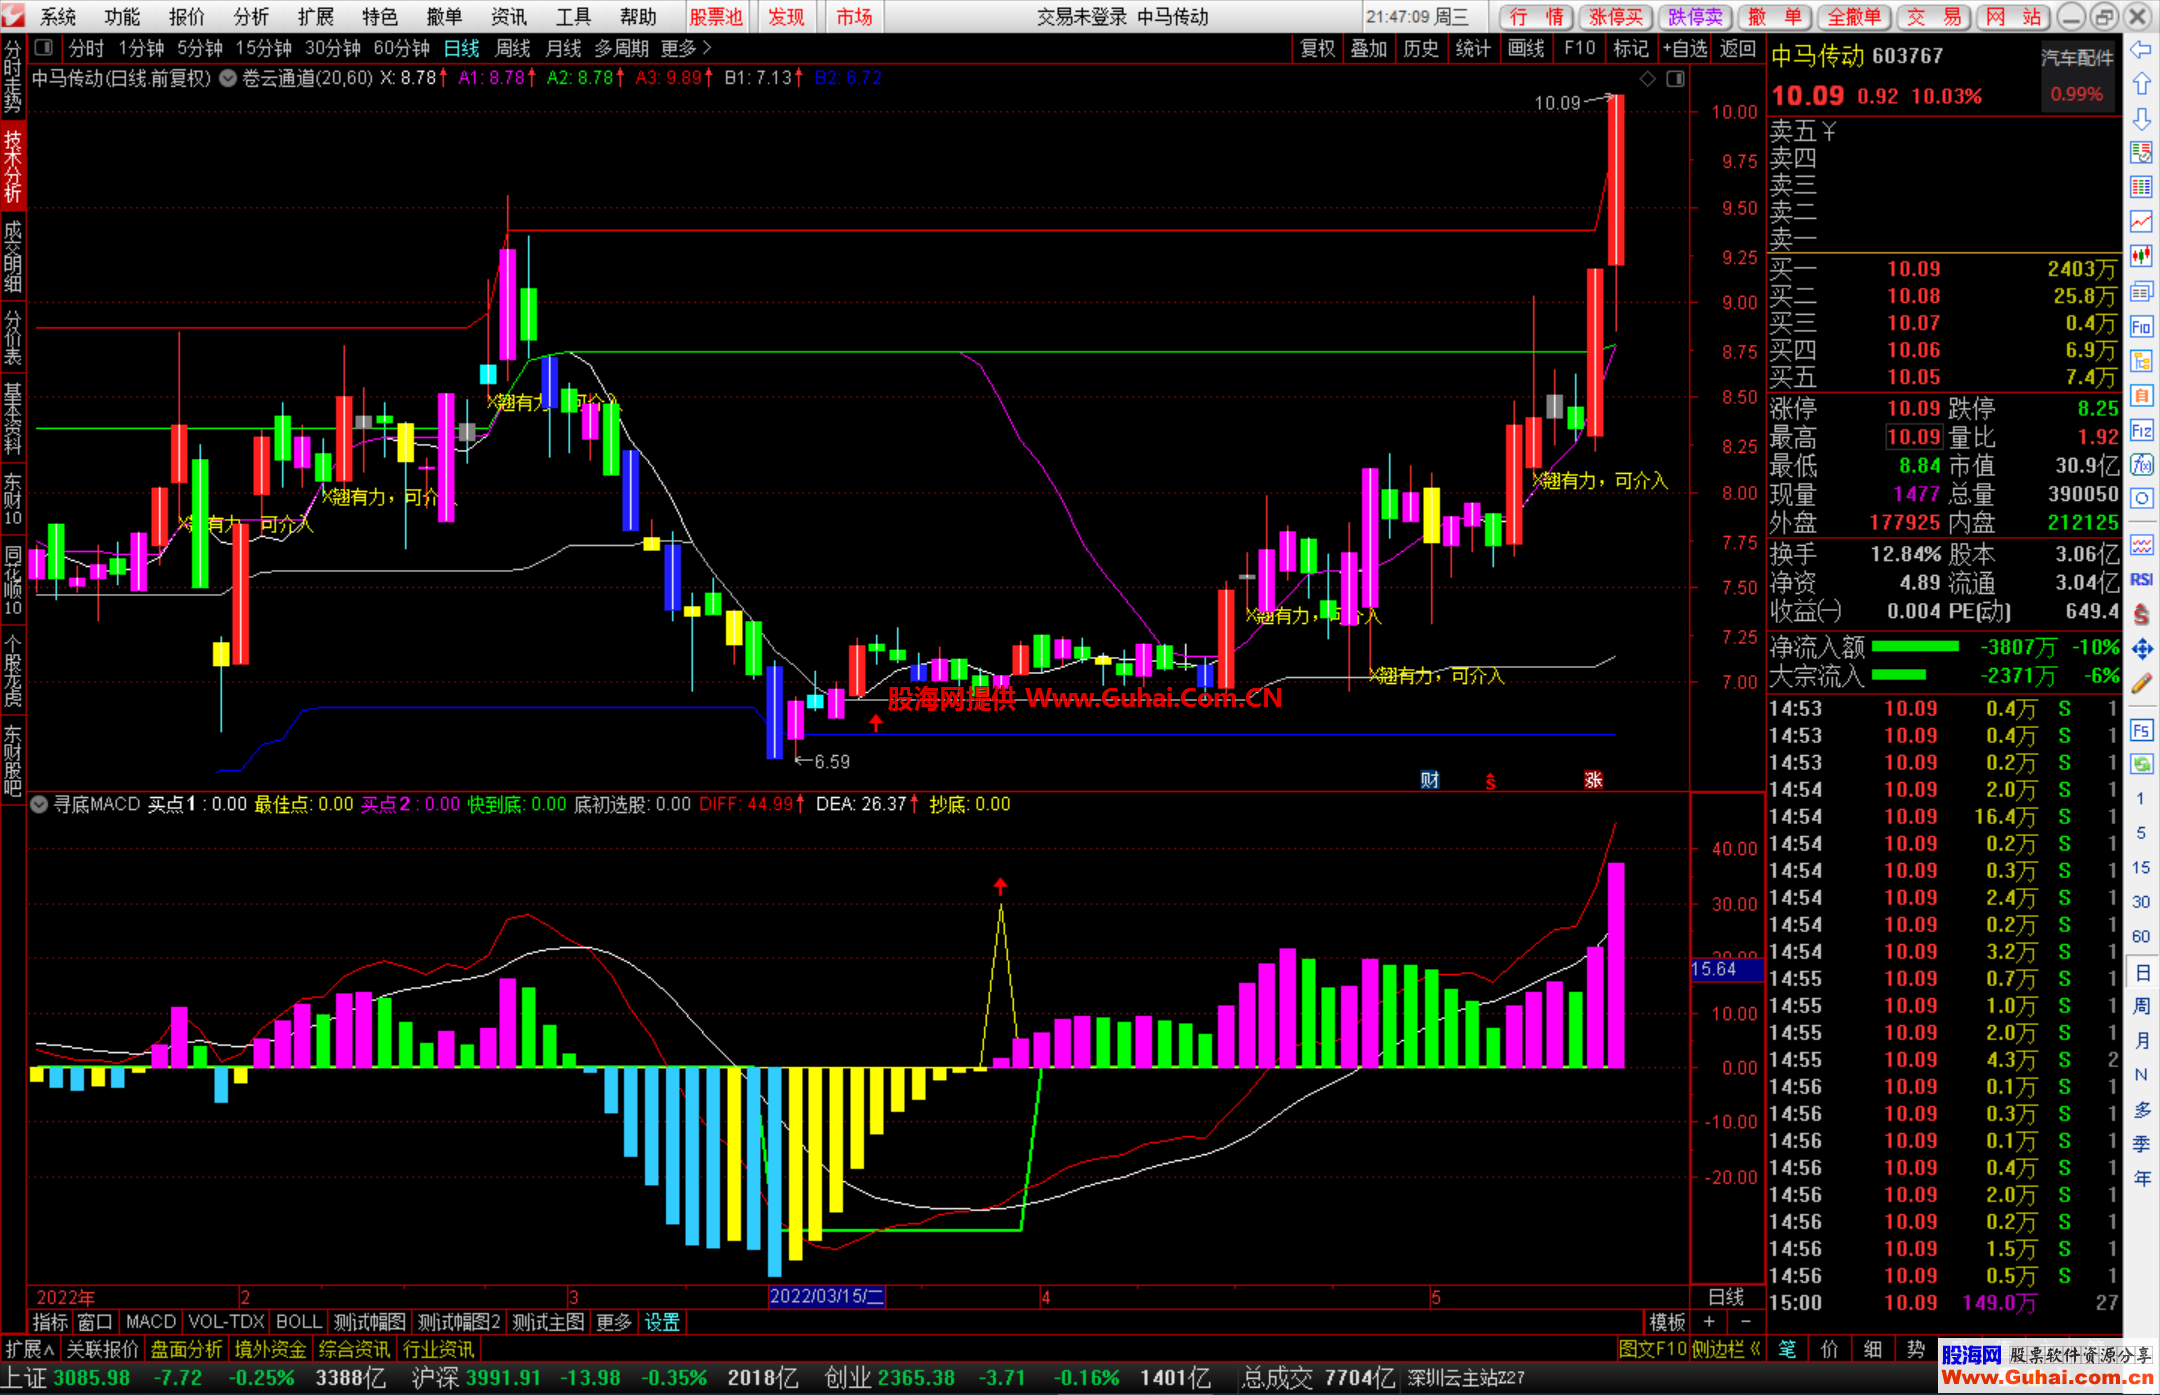Open the 功能 menu
The width and height of the screenshot is (2160, 1395).
pos(122,17)
